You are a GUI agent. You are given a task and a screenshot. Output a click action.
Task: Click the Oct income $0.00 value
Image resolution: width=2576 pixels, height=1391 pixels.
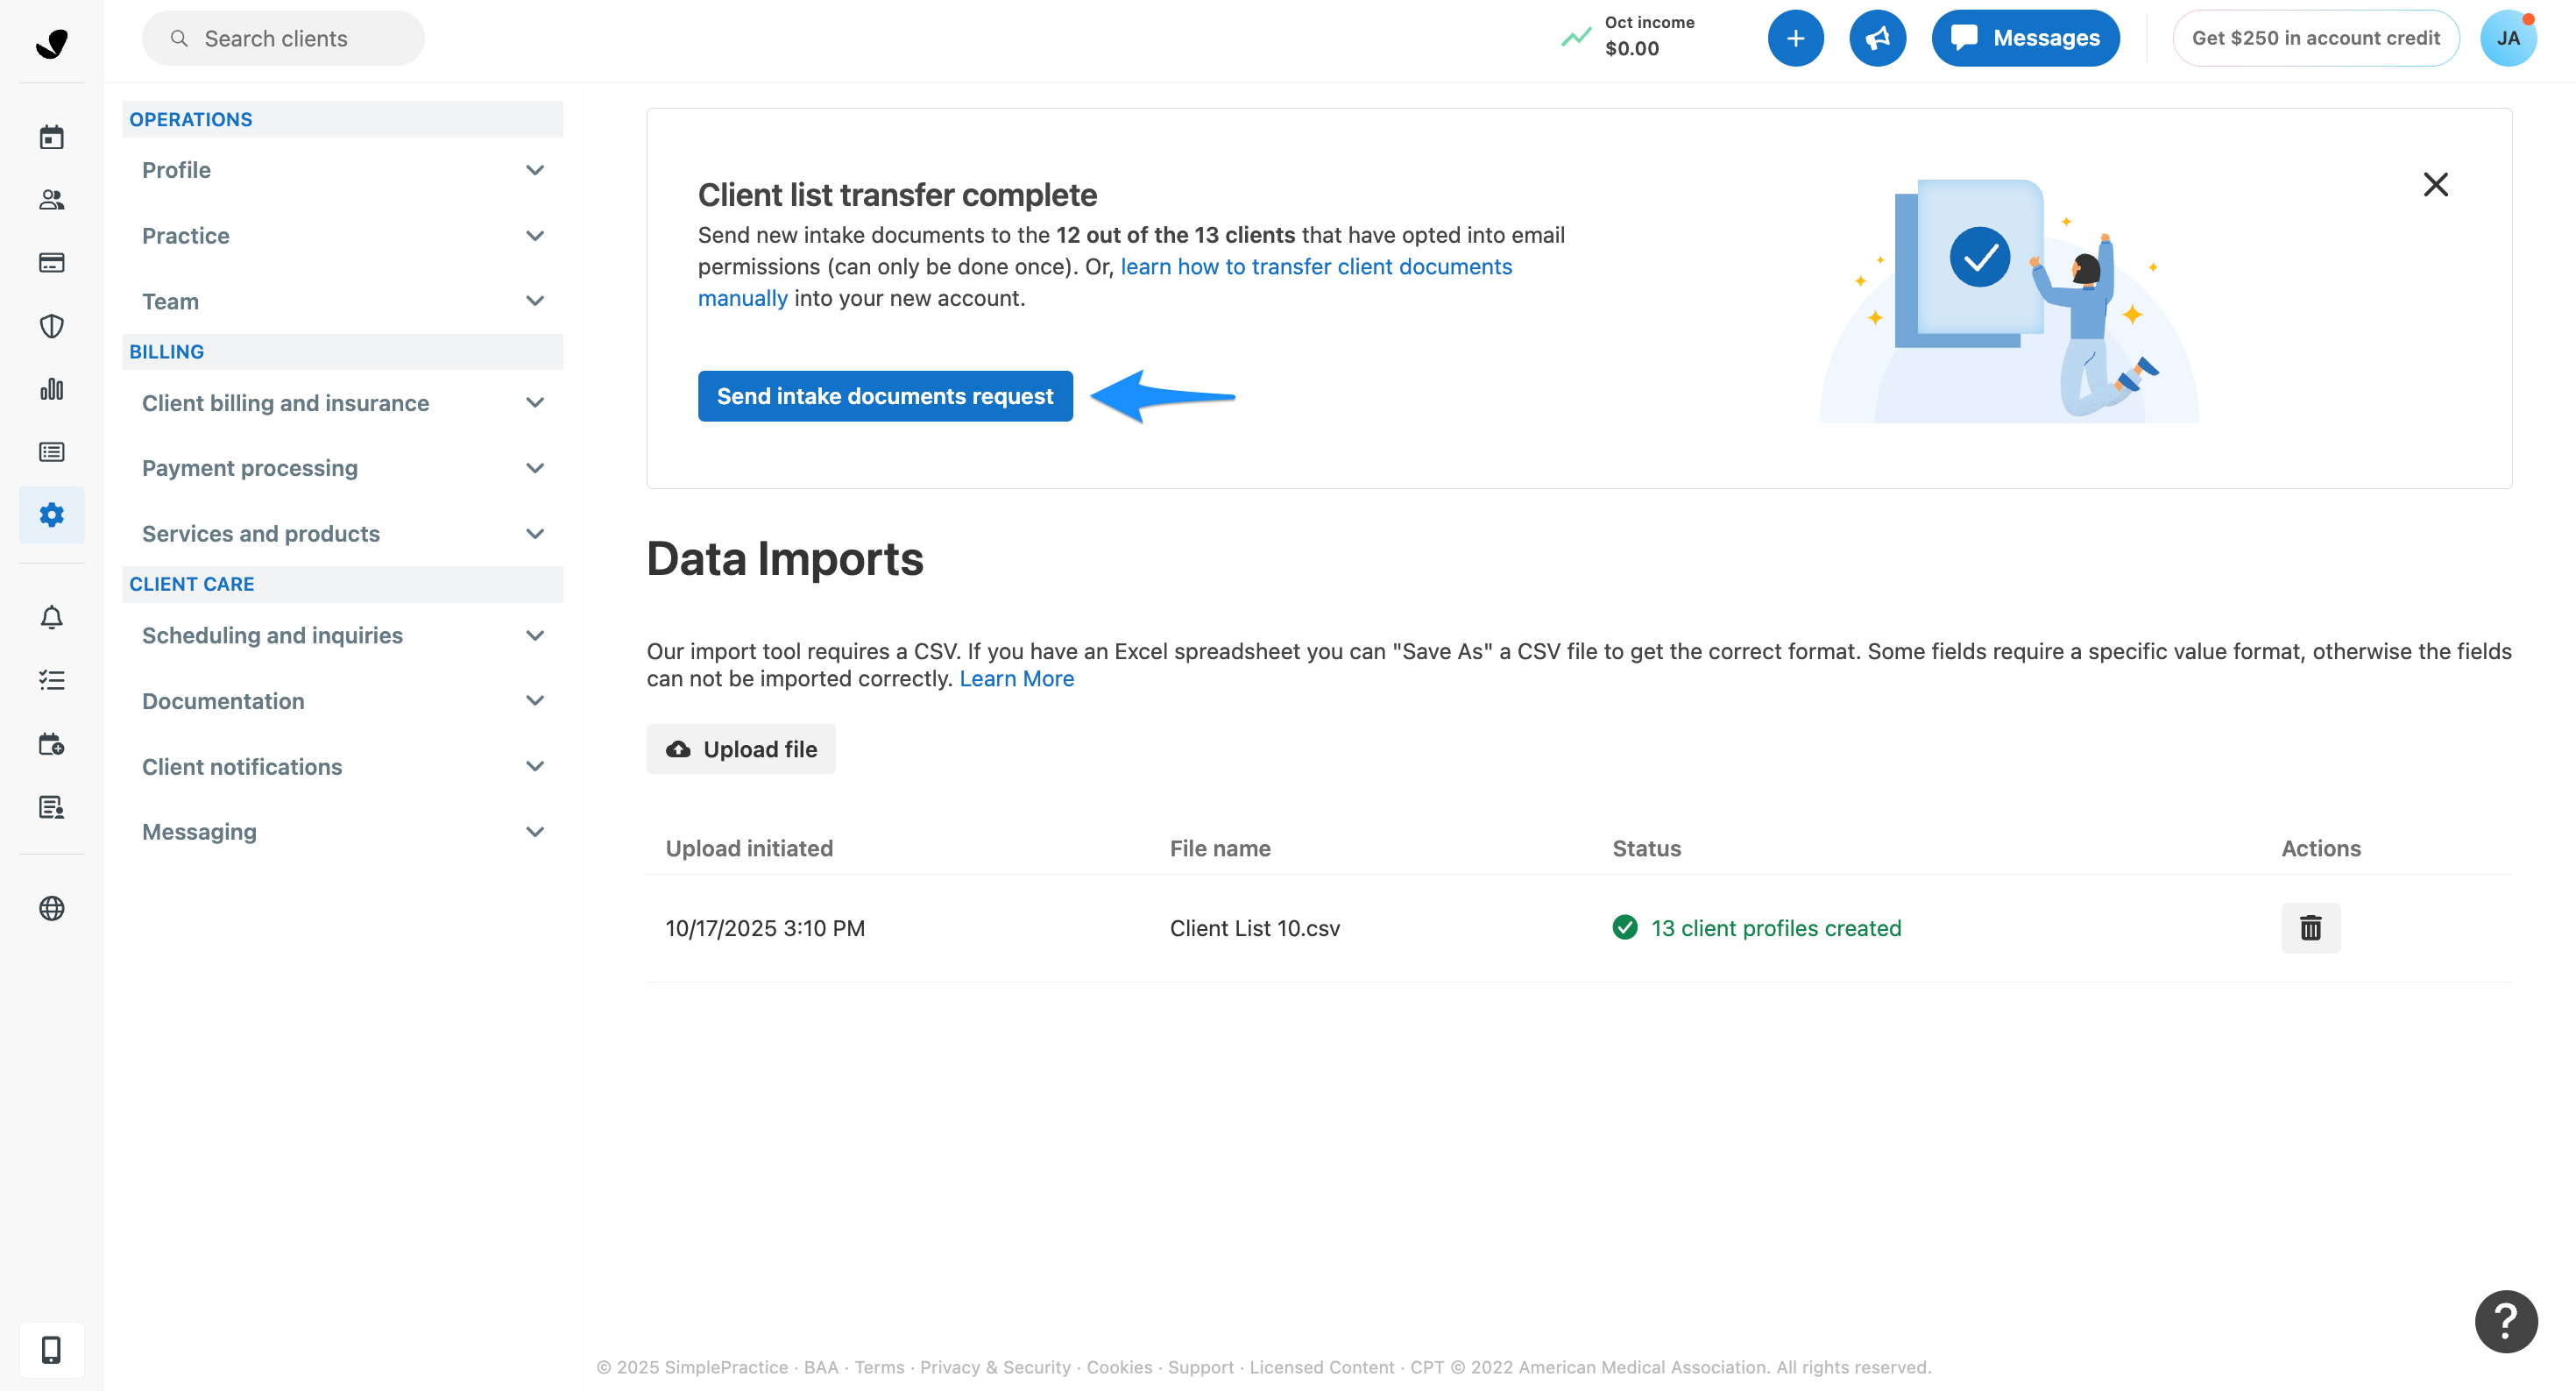1631,49
